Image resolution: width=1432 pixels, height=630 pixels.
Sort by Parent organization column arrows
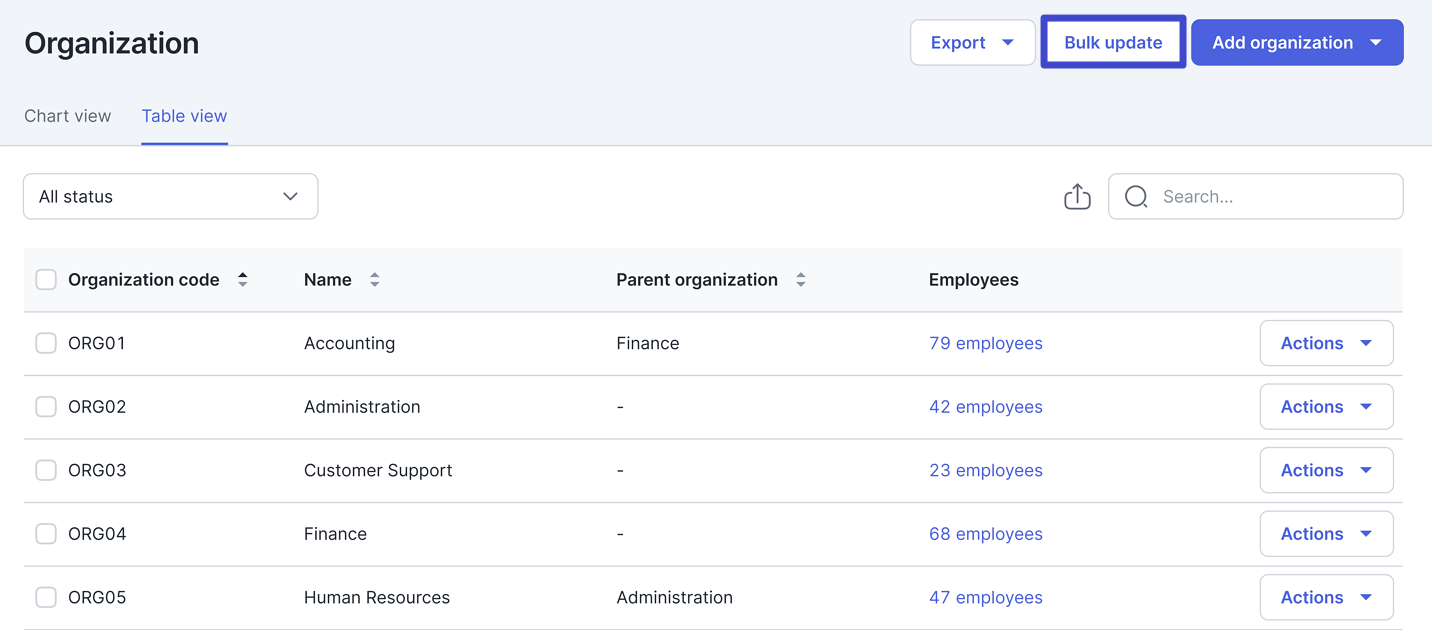(x=801, y=280)
